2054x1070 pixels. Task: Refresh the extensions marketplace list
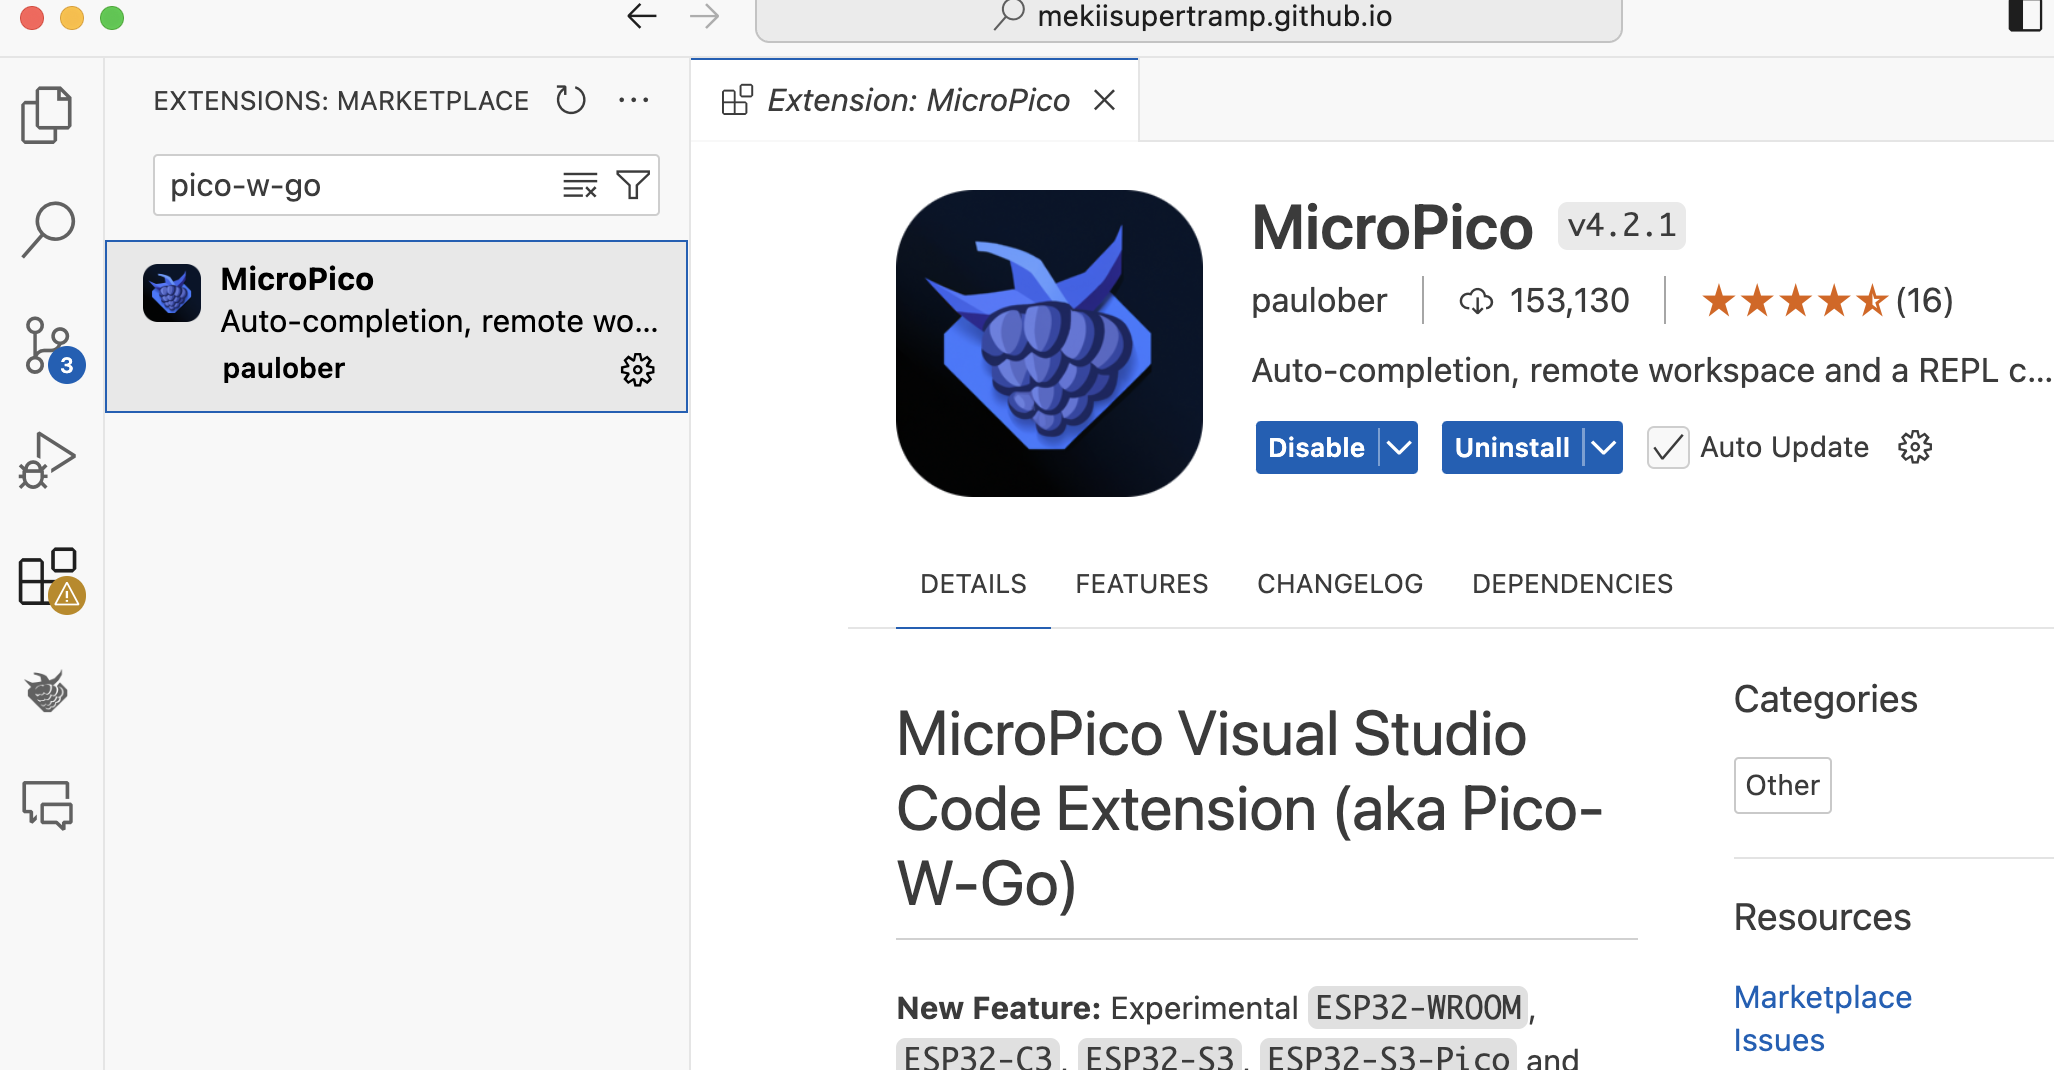[571, 100]
